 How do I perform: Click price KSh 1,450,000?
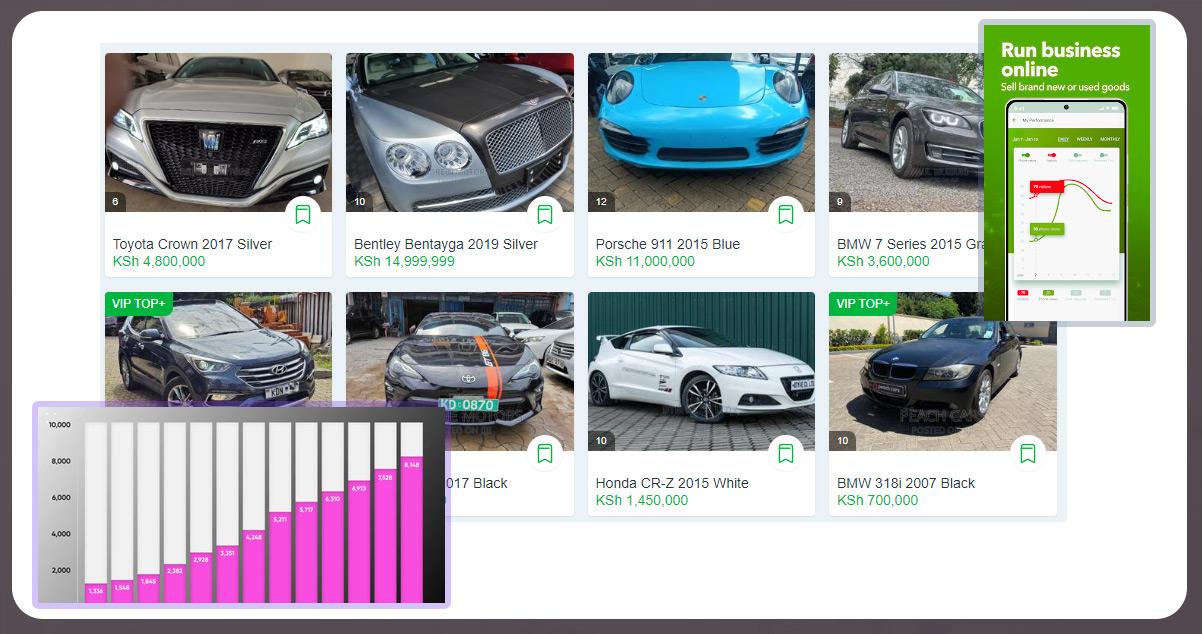642,501
